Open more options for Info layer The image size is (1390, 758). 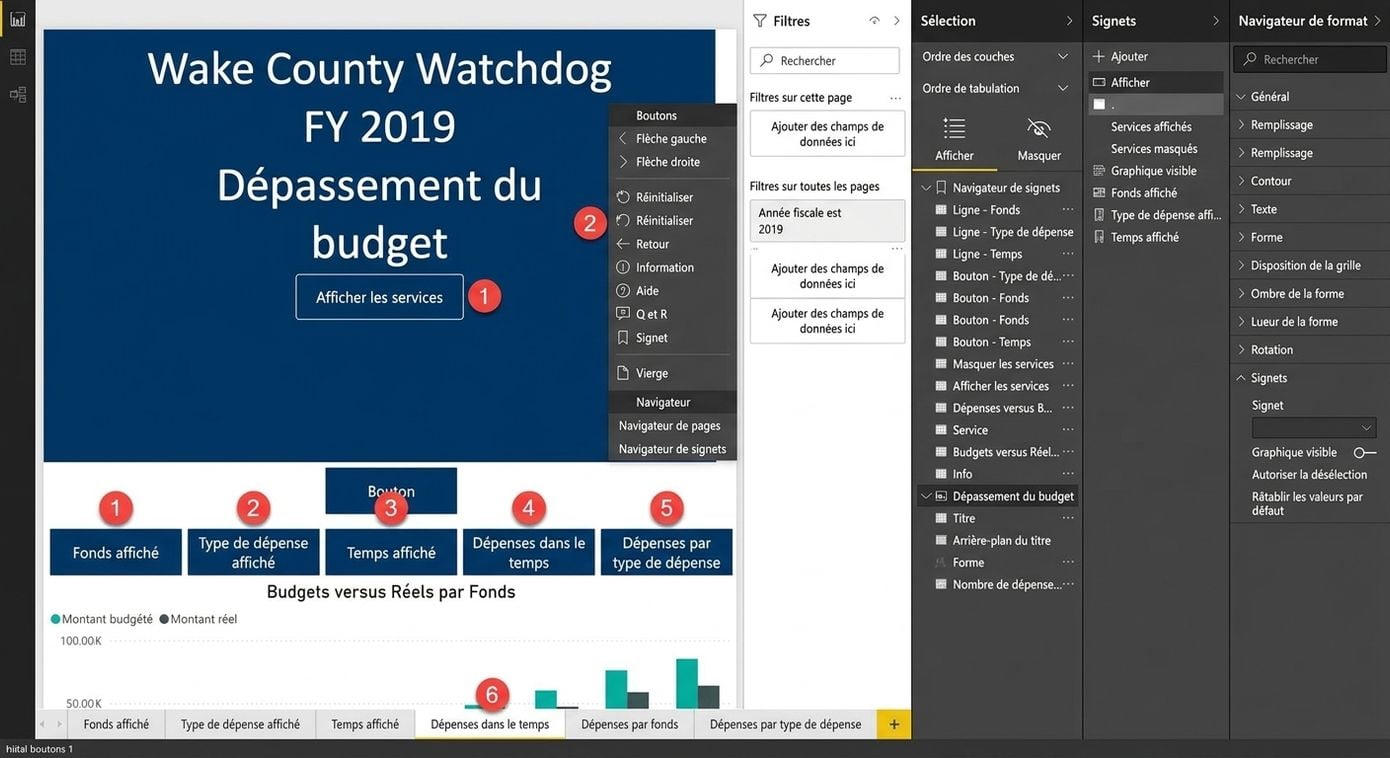(1068, 474)
